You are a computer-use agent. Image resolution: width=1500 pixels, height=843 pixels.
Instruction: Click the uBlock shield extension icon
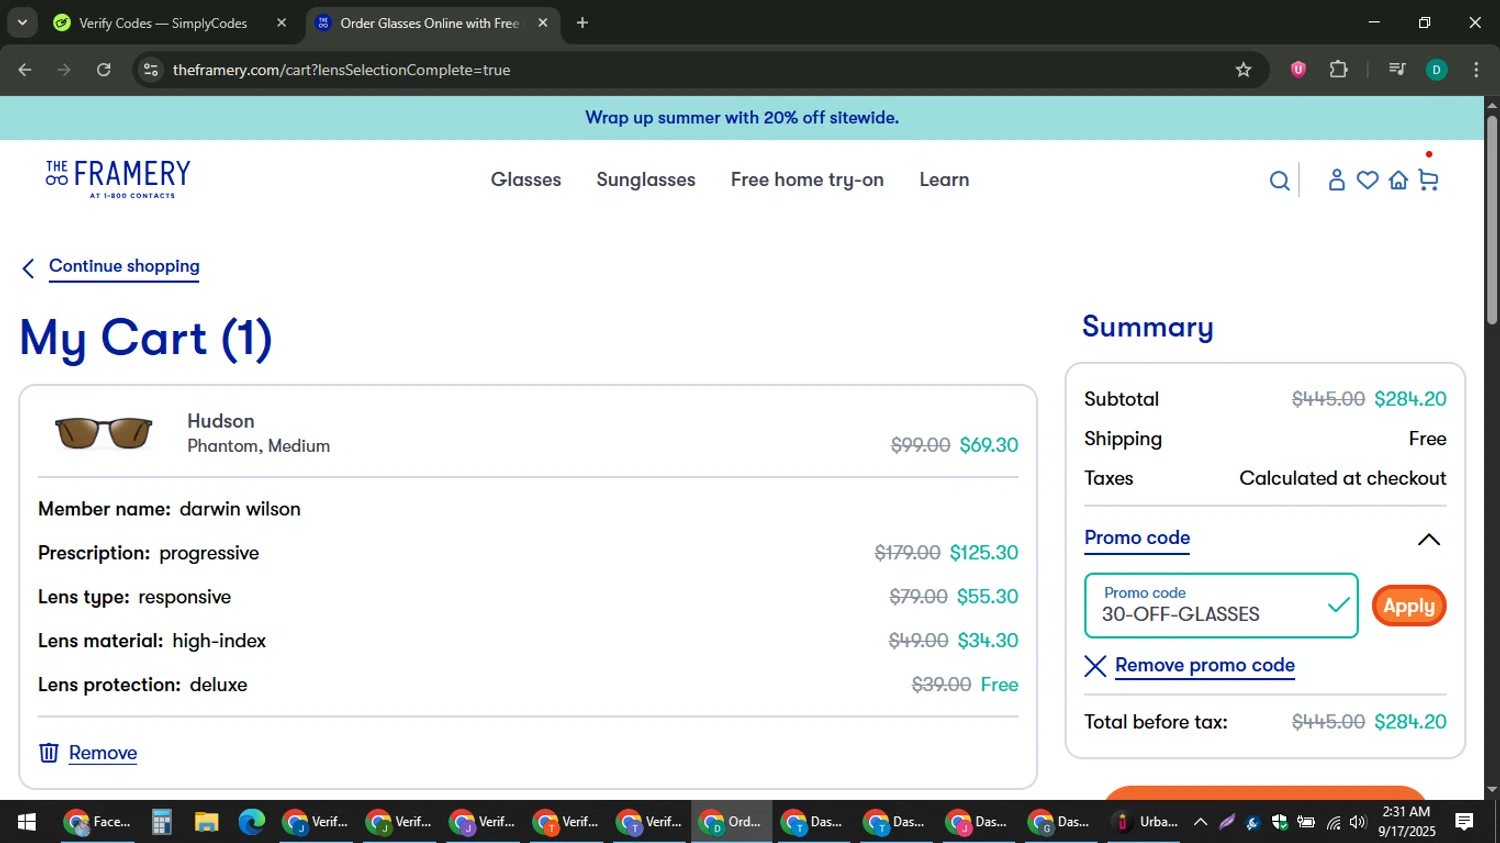[x=1298, y=70]
